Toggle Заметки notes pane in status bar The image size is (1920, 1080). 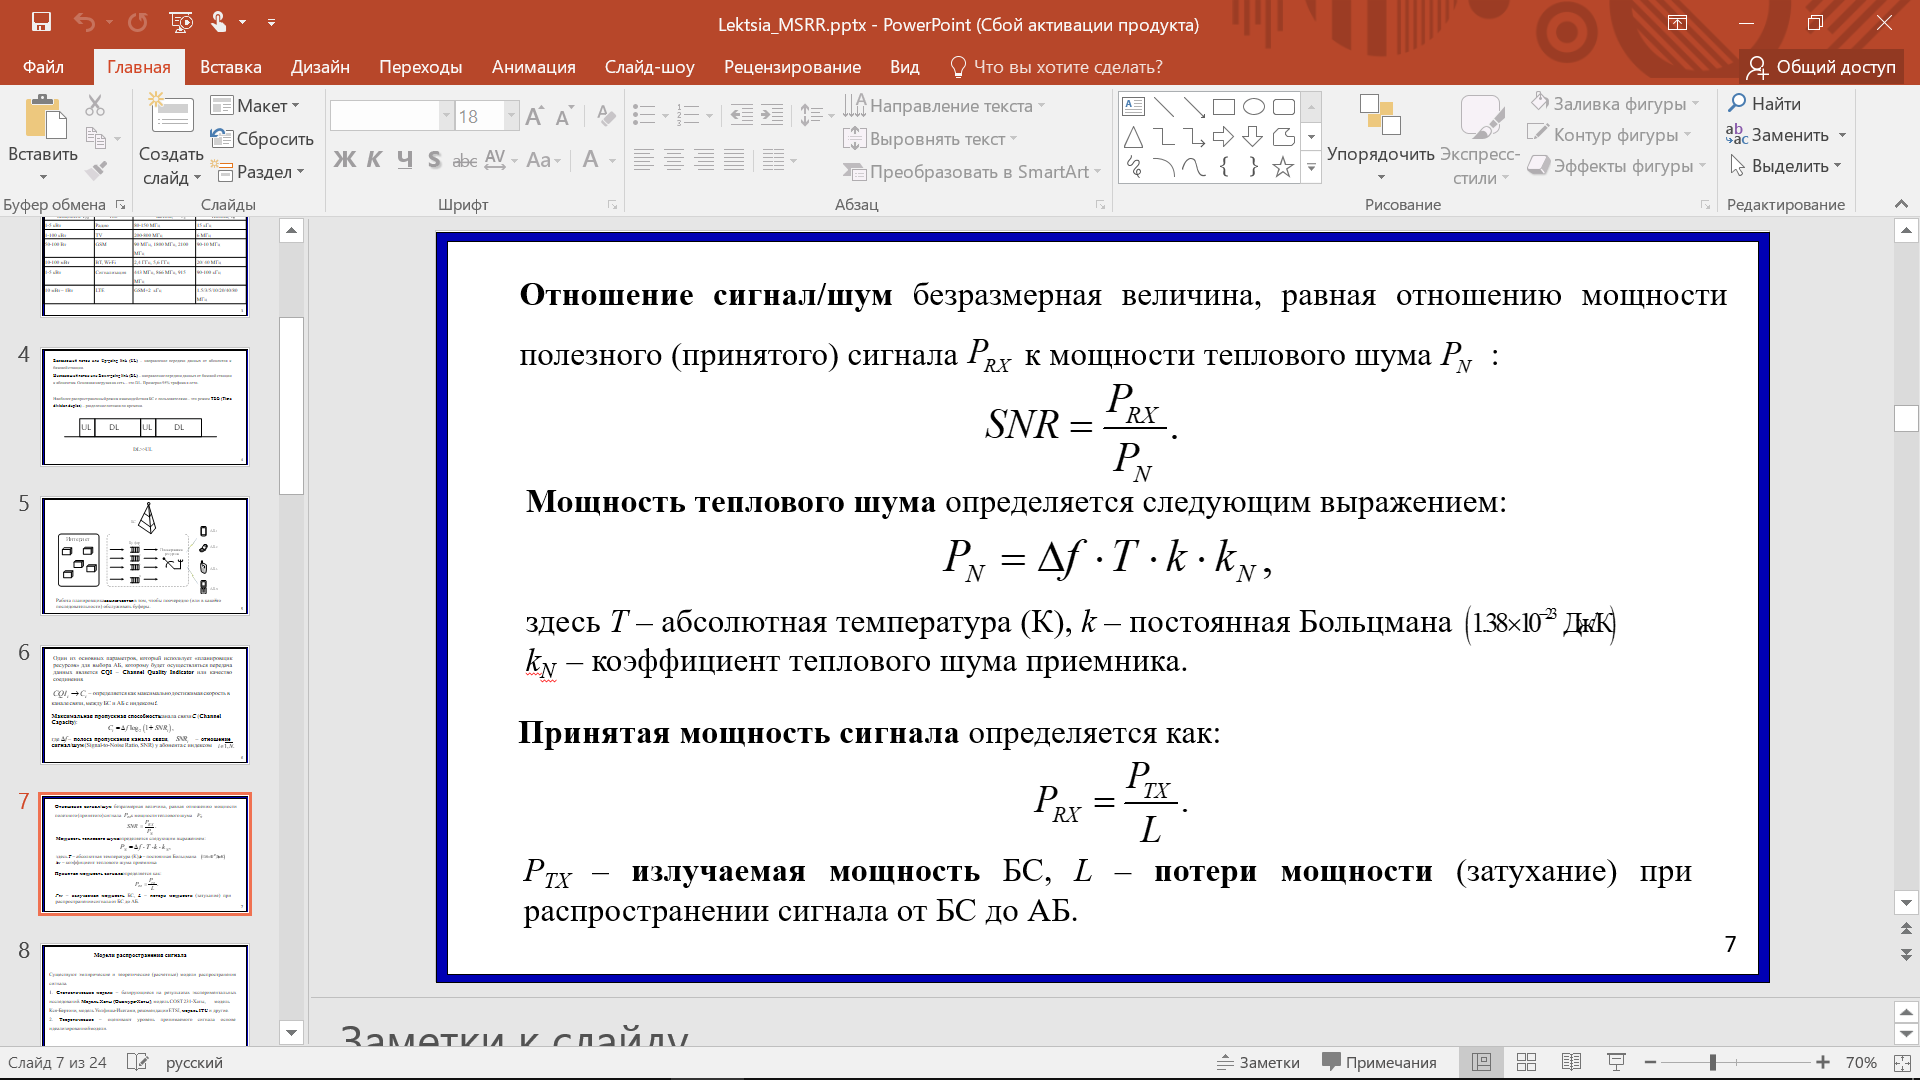(x=1258, y=1062)
